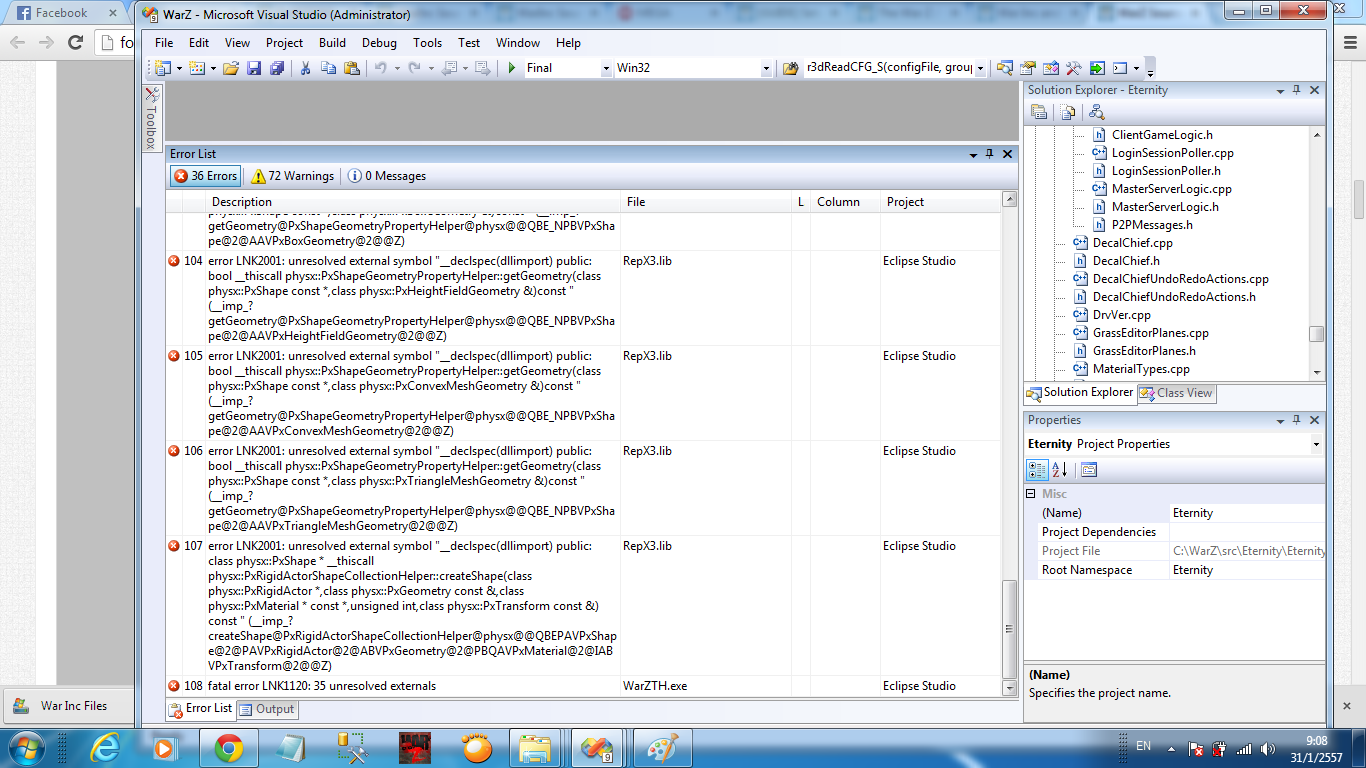The width and height of the screenshot is (1366, 768).
Task: Click the Undo arrow icon
Action: (x=380, y=68)
